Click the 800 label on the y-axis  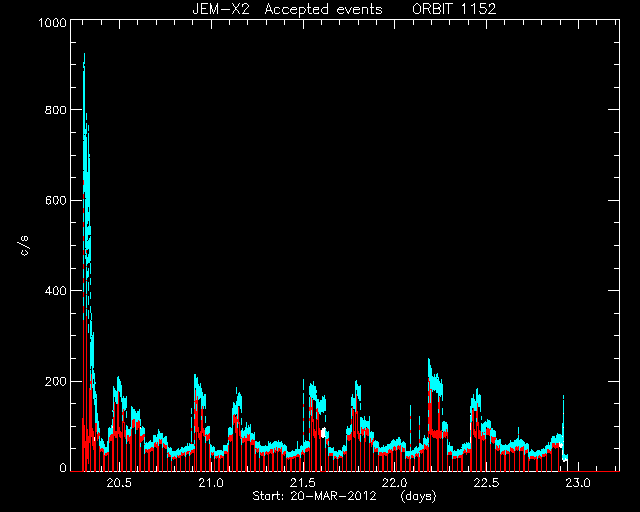55,110
